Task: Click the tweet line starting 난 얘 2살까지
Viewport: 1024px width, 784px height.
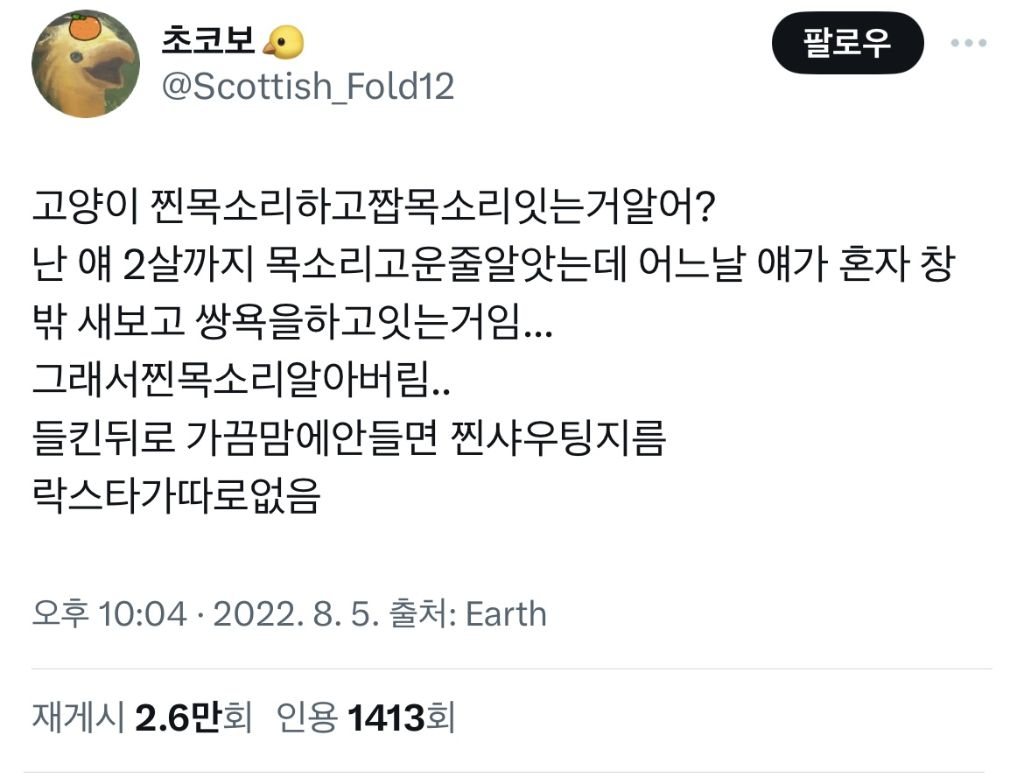Action: (x=490, y=270)
